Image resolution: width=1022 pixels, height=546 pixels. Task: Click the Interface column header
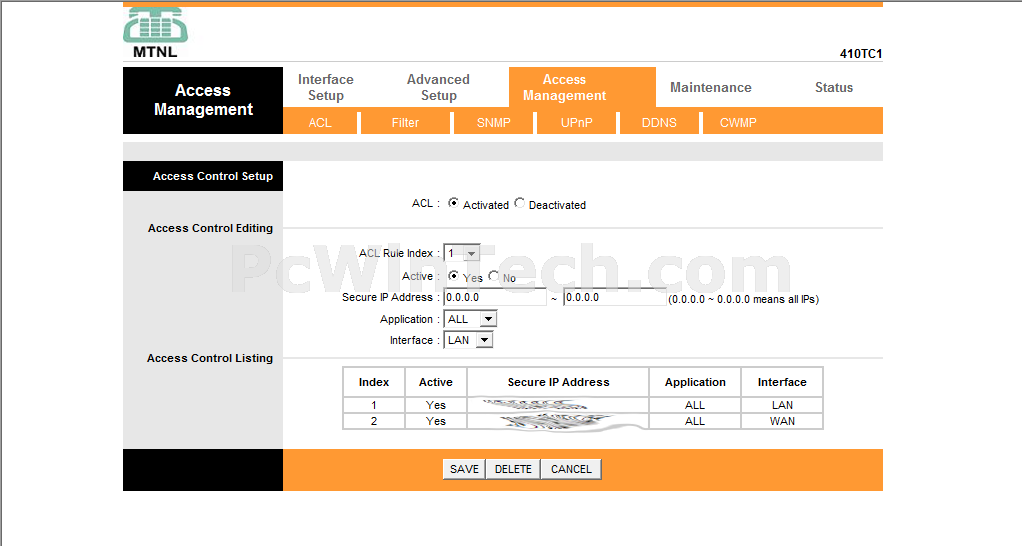point(782,382)
